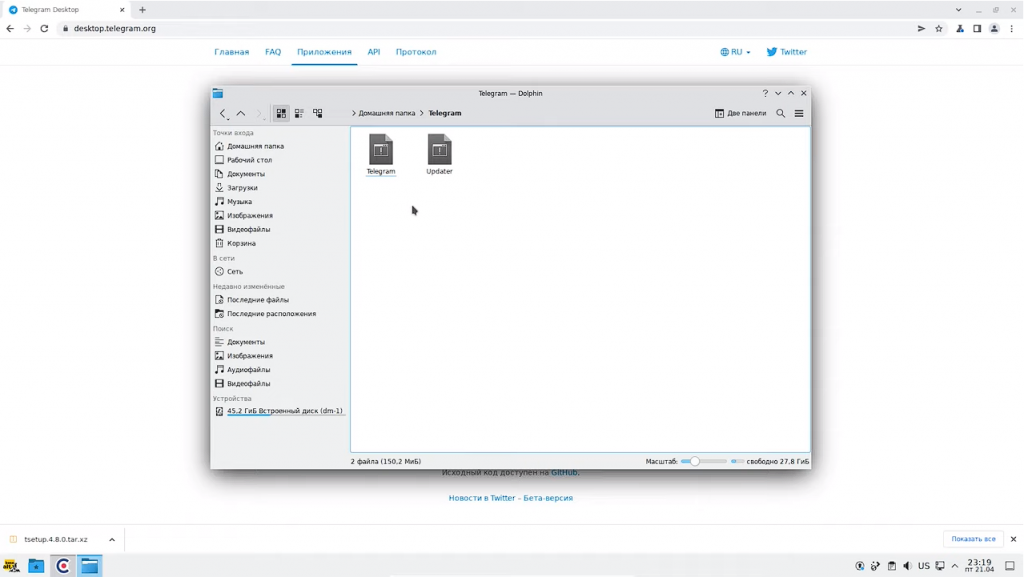Navigate to Домашняя папка in the breadcrumb
Screen dimensions: 1024x577
(387, 114)
